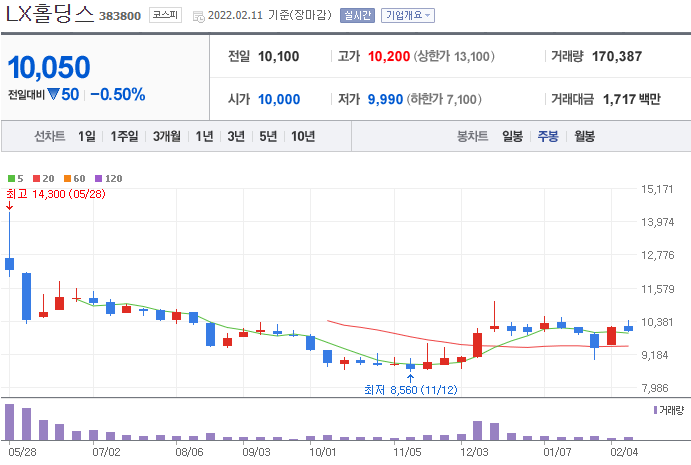Click the high price 10,200
The width and height of the screenshot is (691, 465).
point(389,56)
